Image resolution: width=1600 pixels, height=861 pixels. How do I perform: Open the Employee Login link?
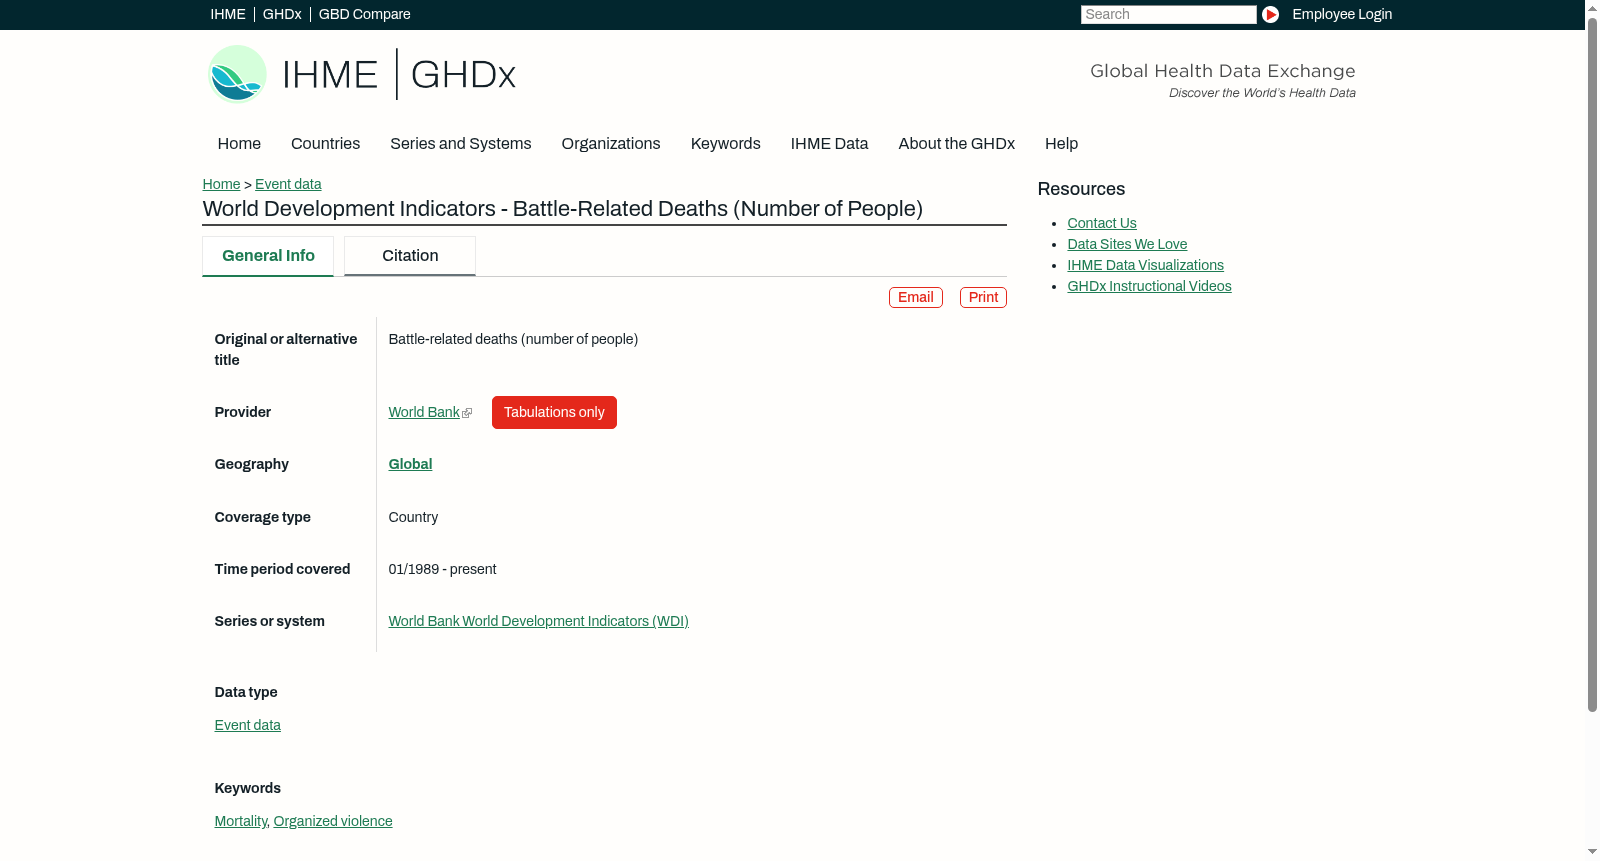[x=1342, y=14]
